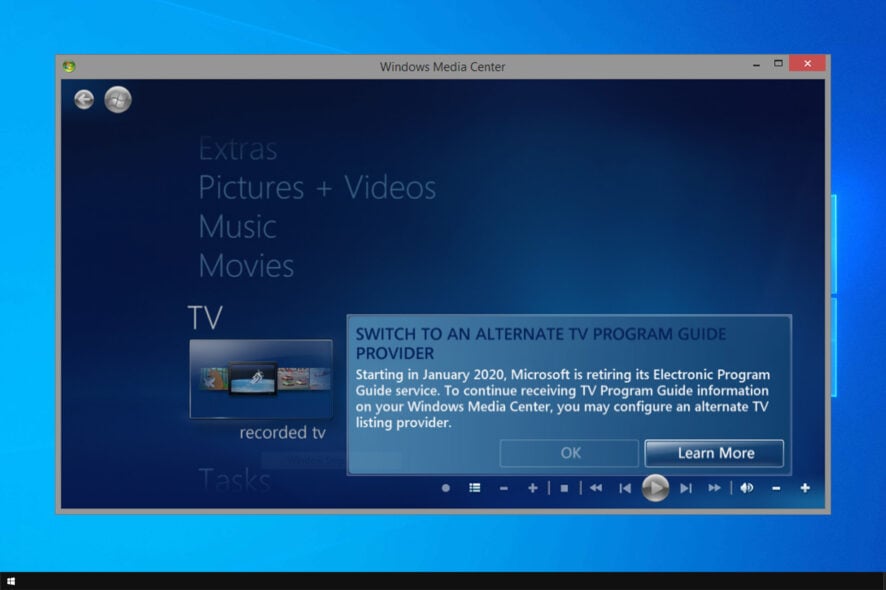Maximize the Windows Media Center window
Viewport: 886px width, 590px height.
pos(778,63)
